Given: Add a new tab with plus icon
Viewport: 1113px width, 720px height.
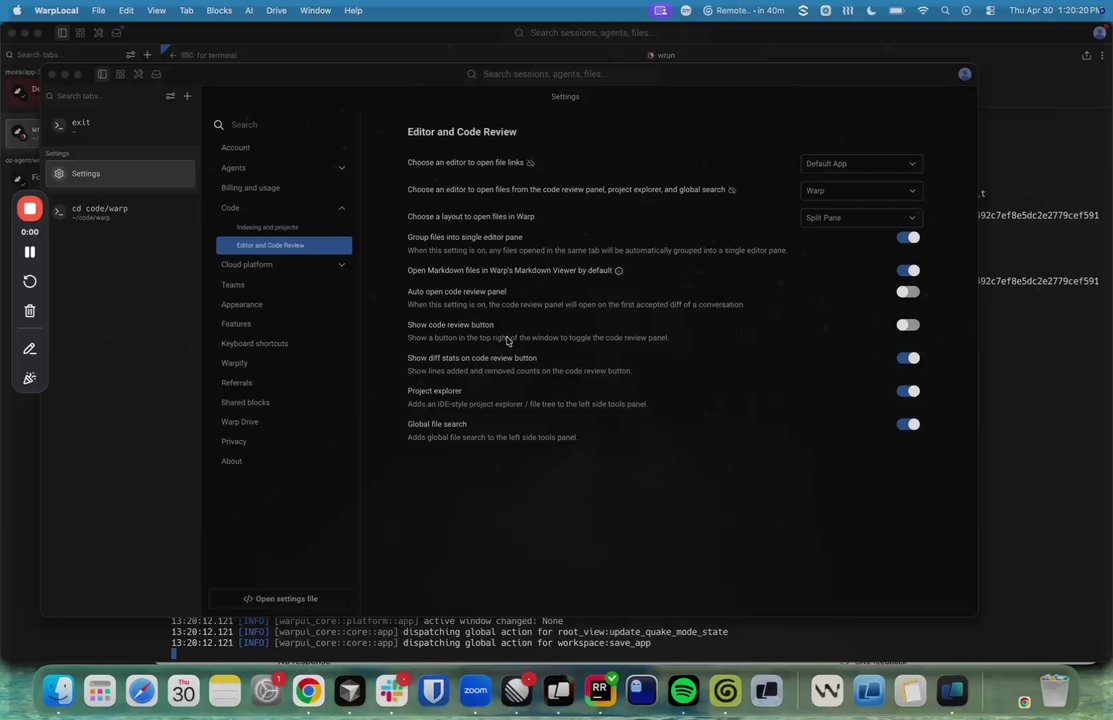Looking at the screenshot, I should 187,96.
